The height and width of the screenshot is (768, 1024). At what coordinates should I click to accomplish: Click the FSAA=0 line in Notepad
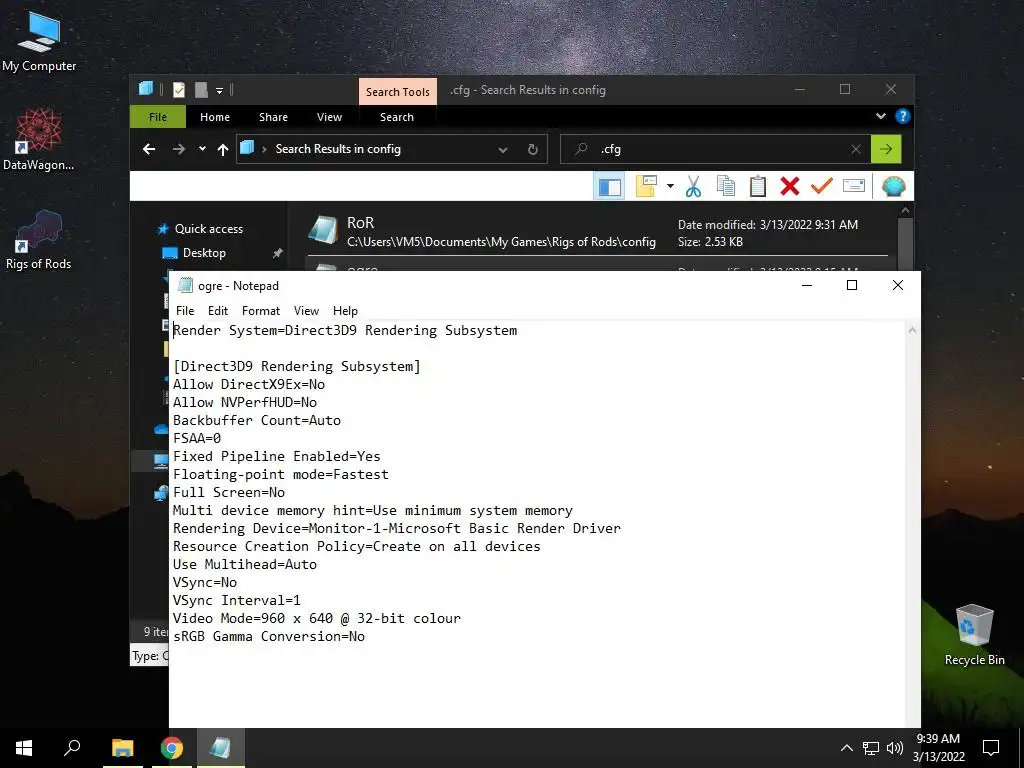coord(197,438)
